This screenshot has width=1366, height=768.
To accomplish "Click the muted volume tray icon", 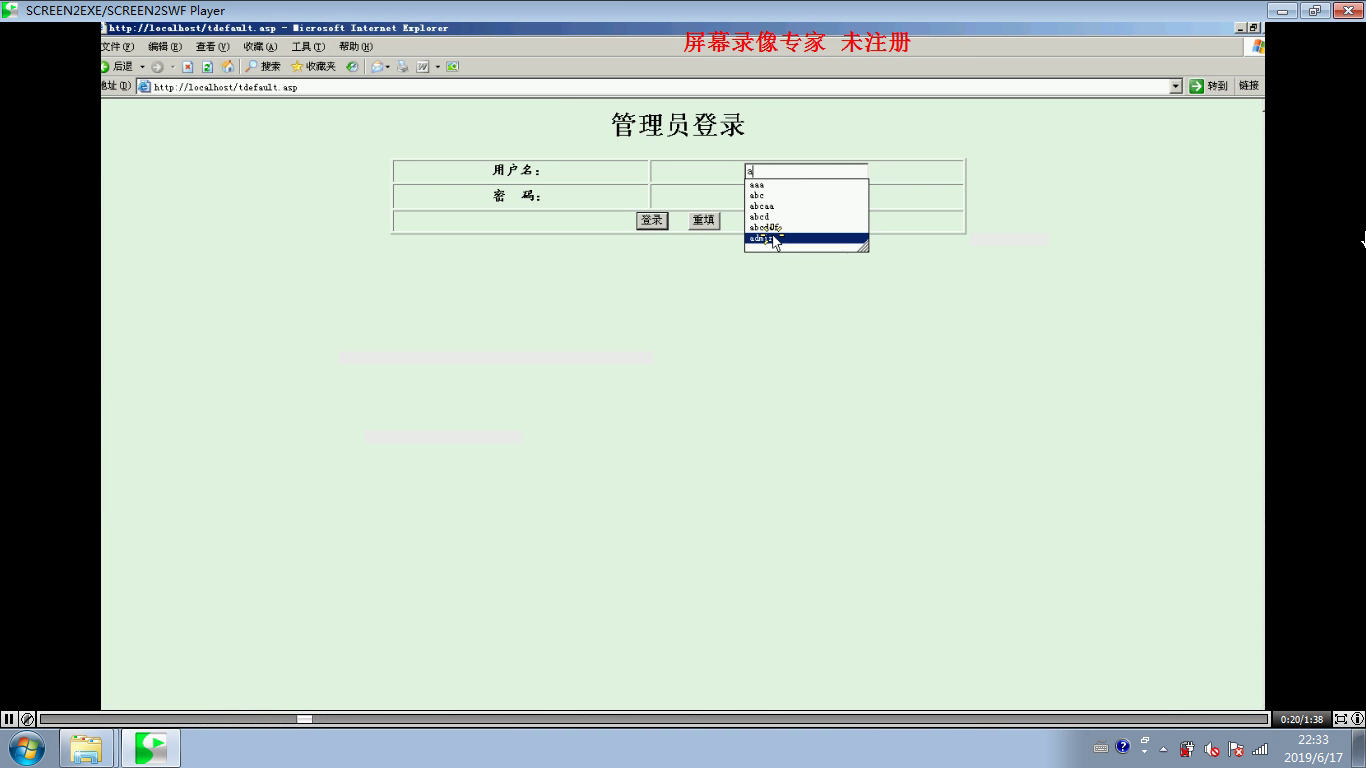I will coord(1212,749).
